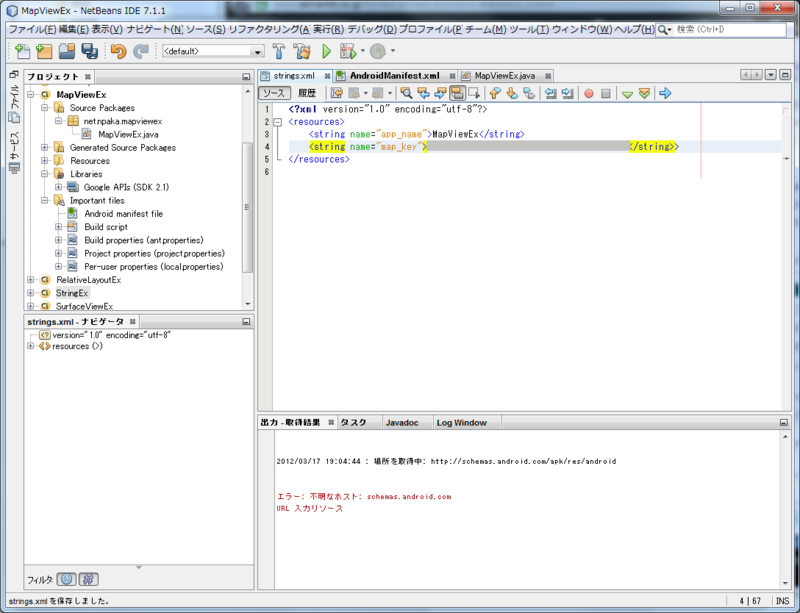
Task: Minimize the Projects panel
Action: click(246, 77)
